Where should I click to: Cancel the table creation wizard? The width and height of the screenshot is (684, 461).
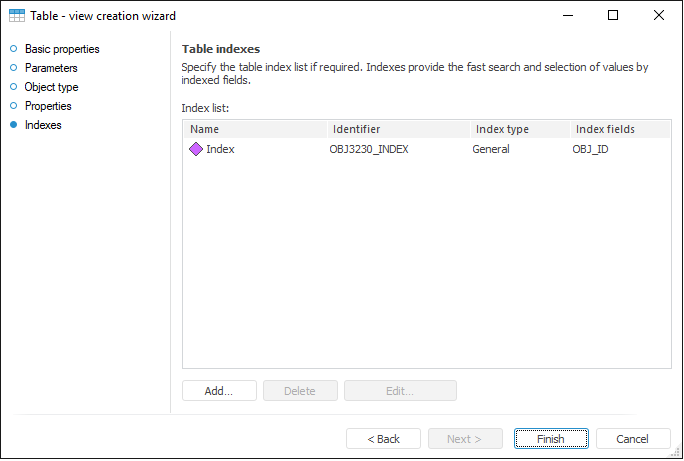633,439
